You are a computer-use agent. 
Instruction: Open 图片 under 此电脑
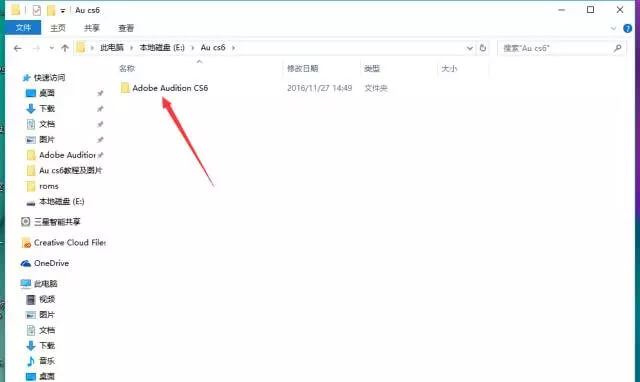click(x=47, y=315)
